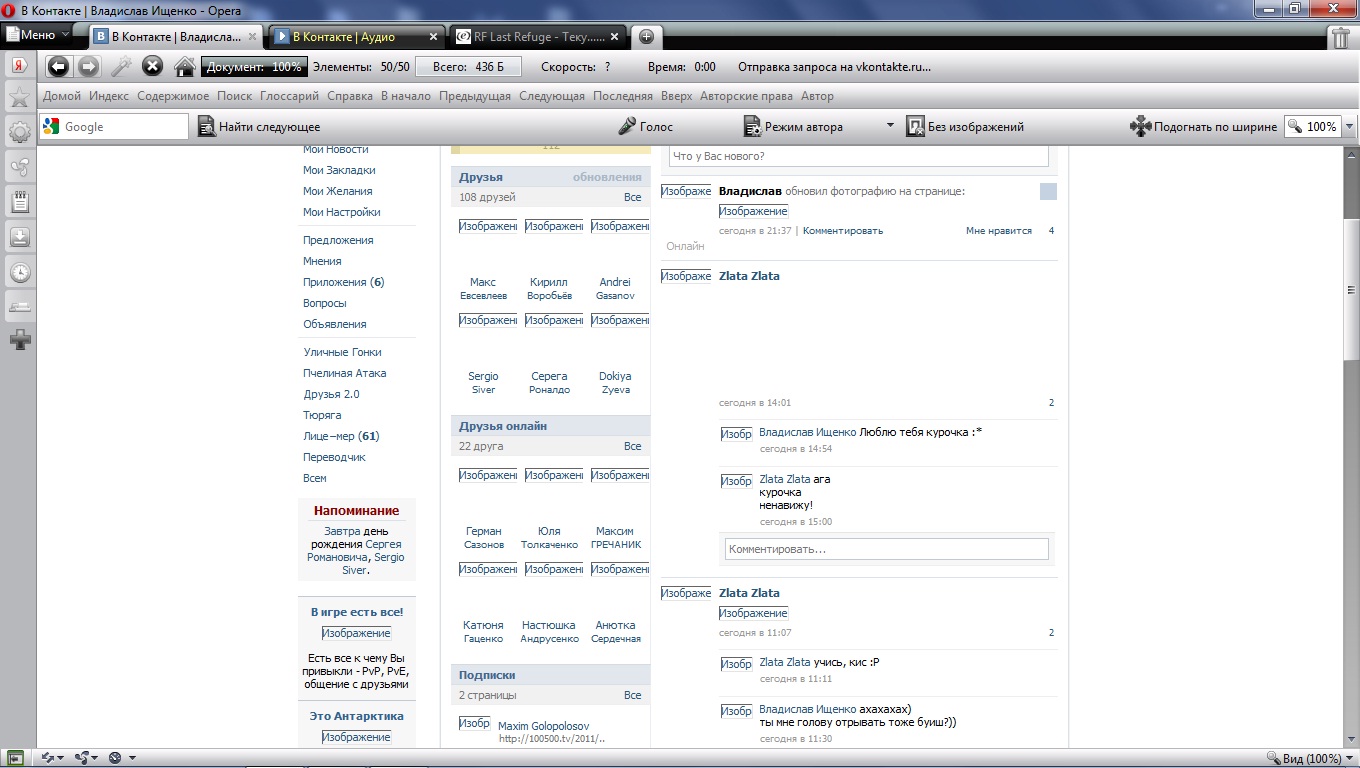Viewport: 1360px width, 768px height.
Task: Expand the Opera Link dropdown arrow
Action: tap(63, 758)
